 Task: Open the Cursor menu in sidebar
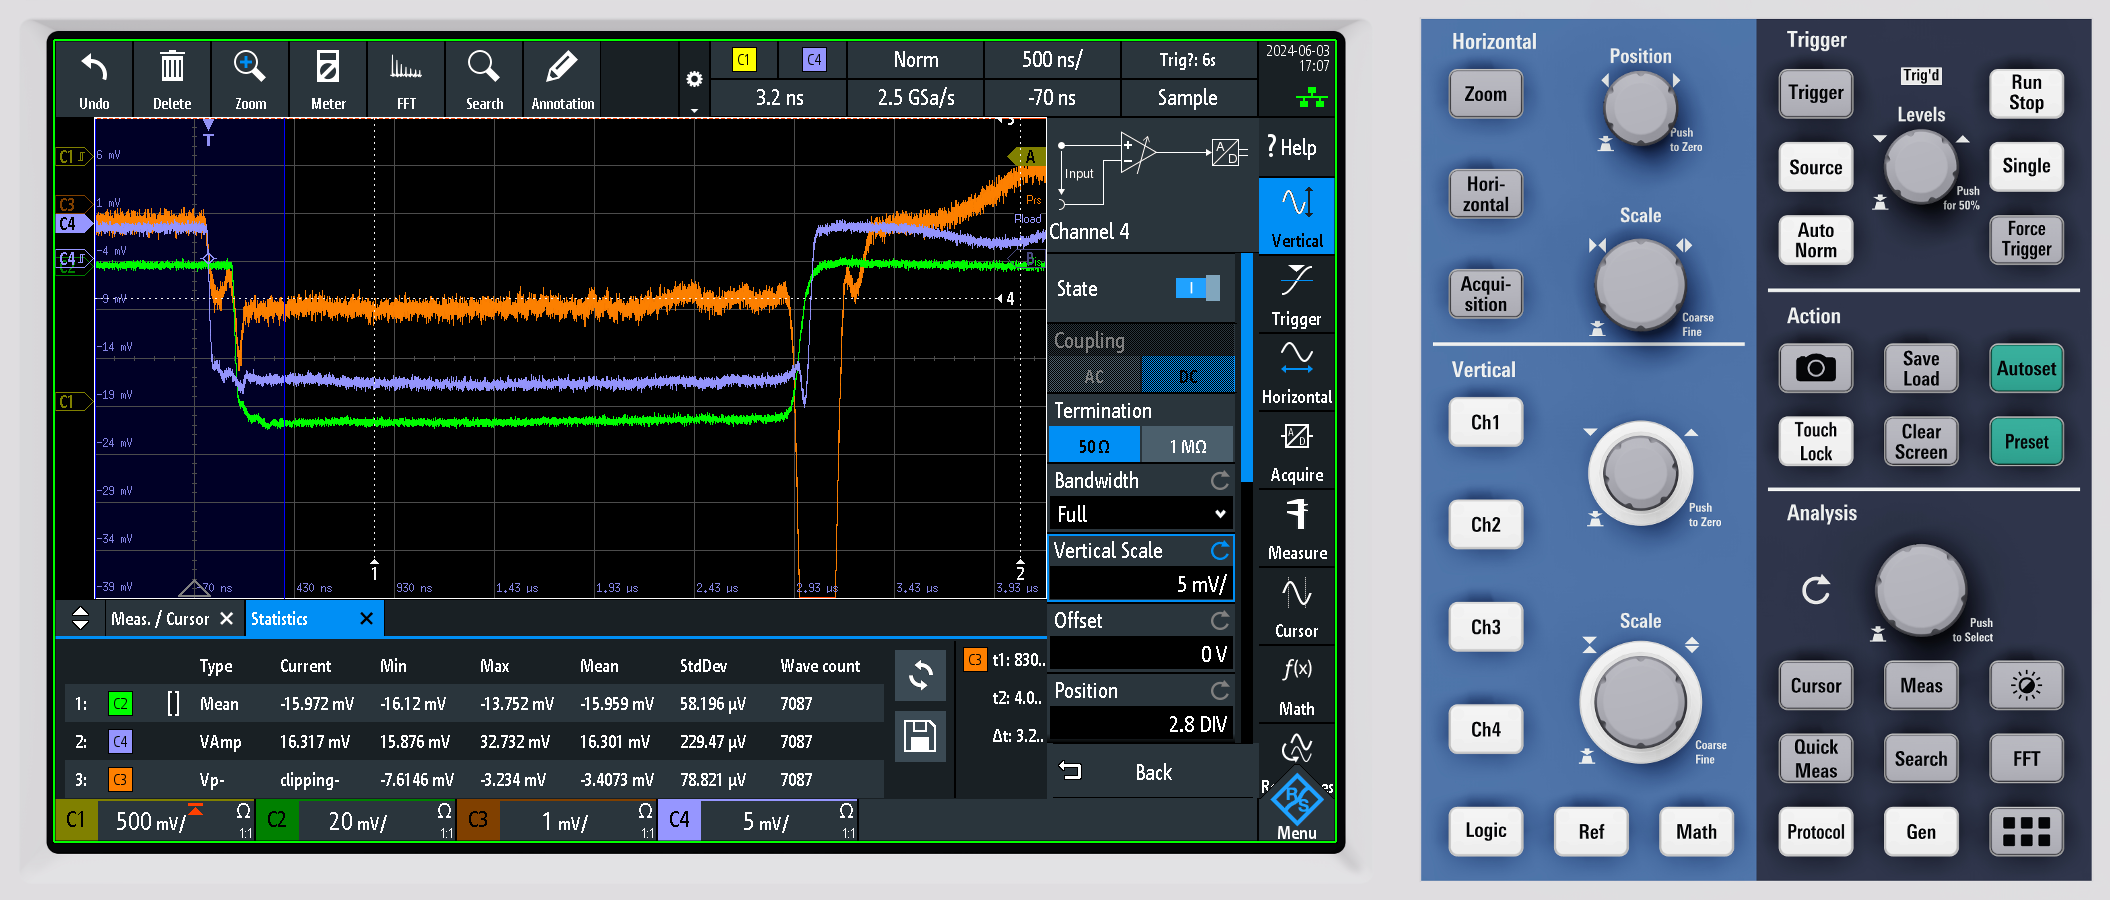click(x=1296, y=607)
